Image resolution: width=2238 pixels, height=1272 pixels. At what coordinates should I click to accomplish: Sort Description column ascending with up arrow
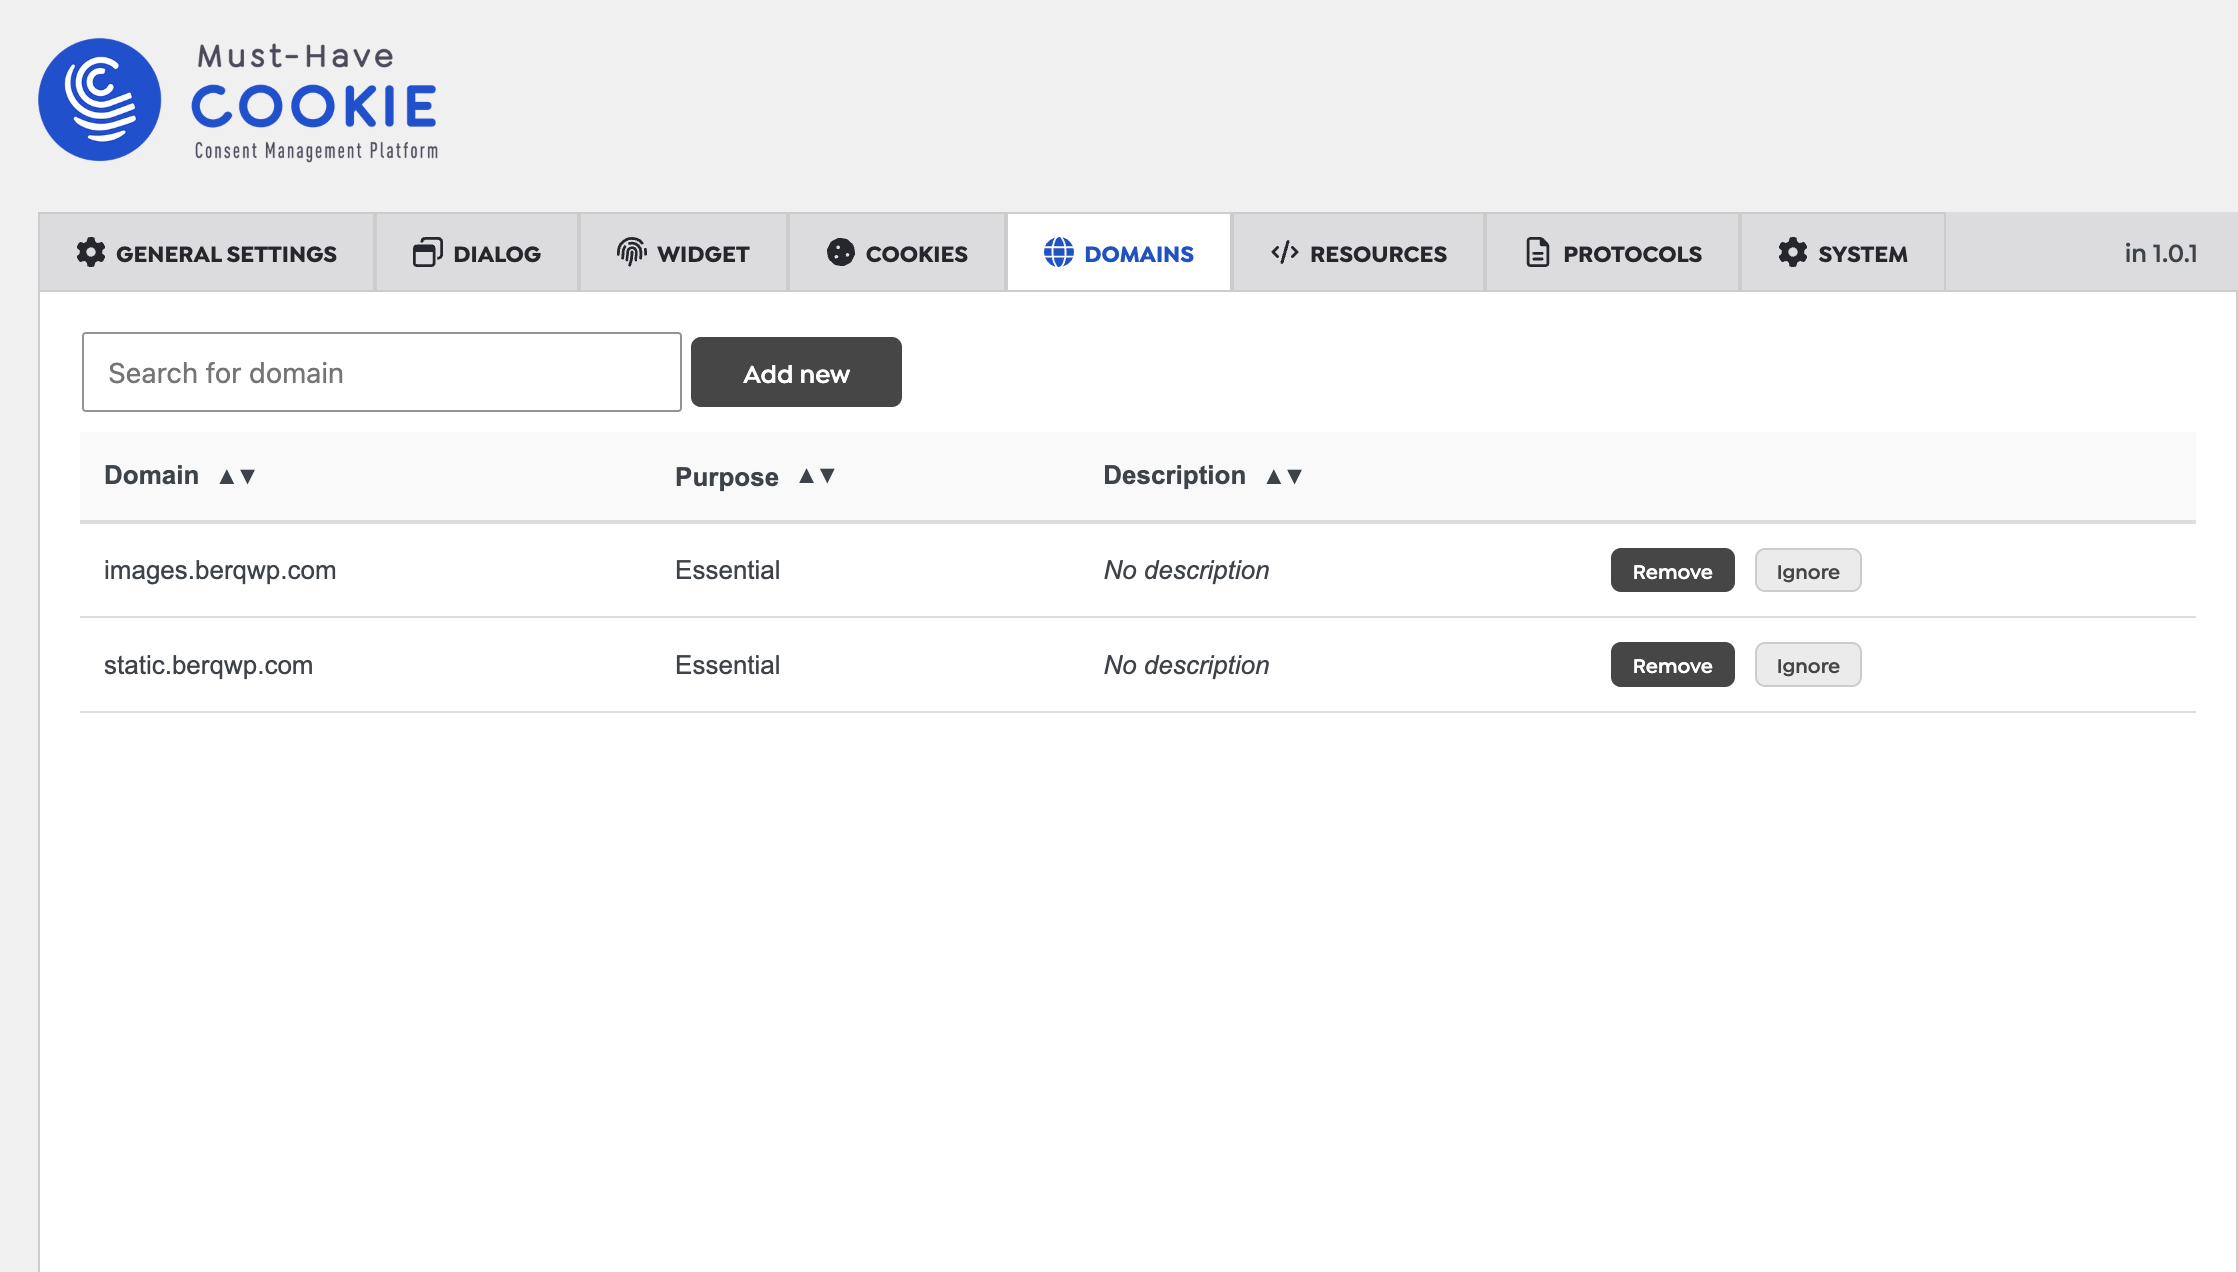pyautogui.click(x=1273, y=477)
